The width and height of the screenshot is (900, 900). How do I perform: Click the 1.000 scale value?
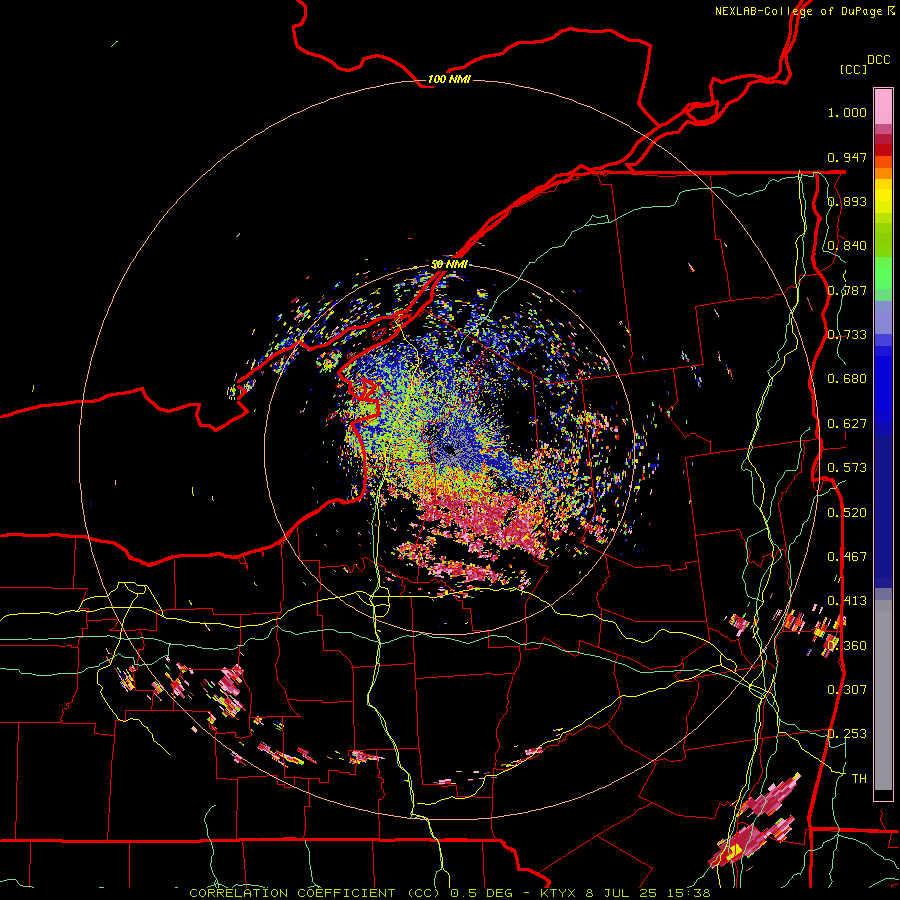[847, 112]
